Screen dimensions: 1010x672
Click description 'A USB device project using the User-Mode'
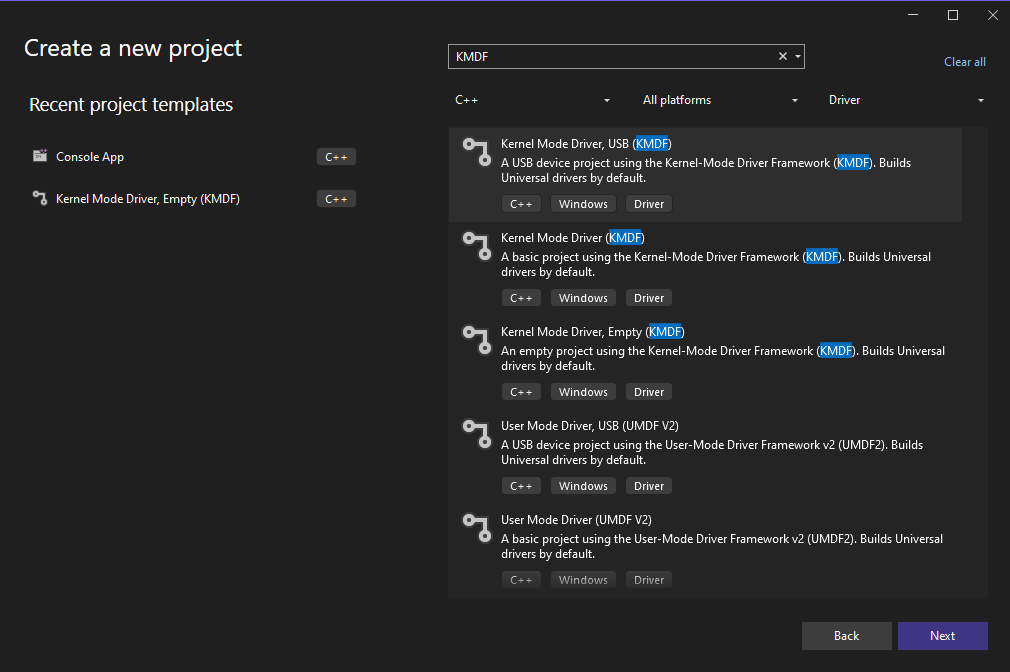(x=712, y=452)
